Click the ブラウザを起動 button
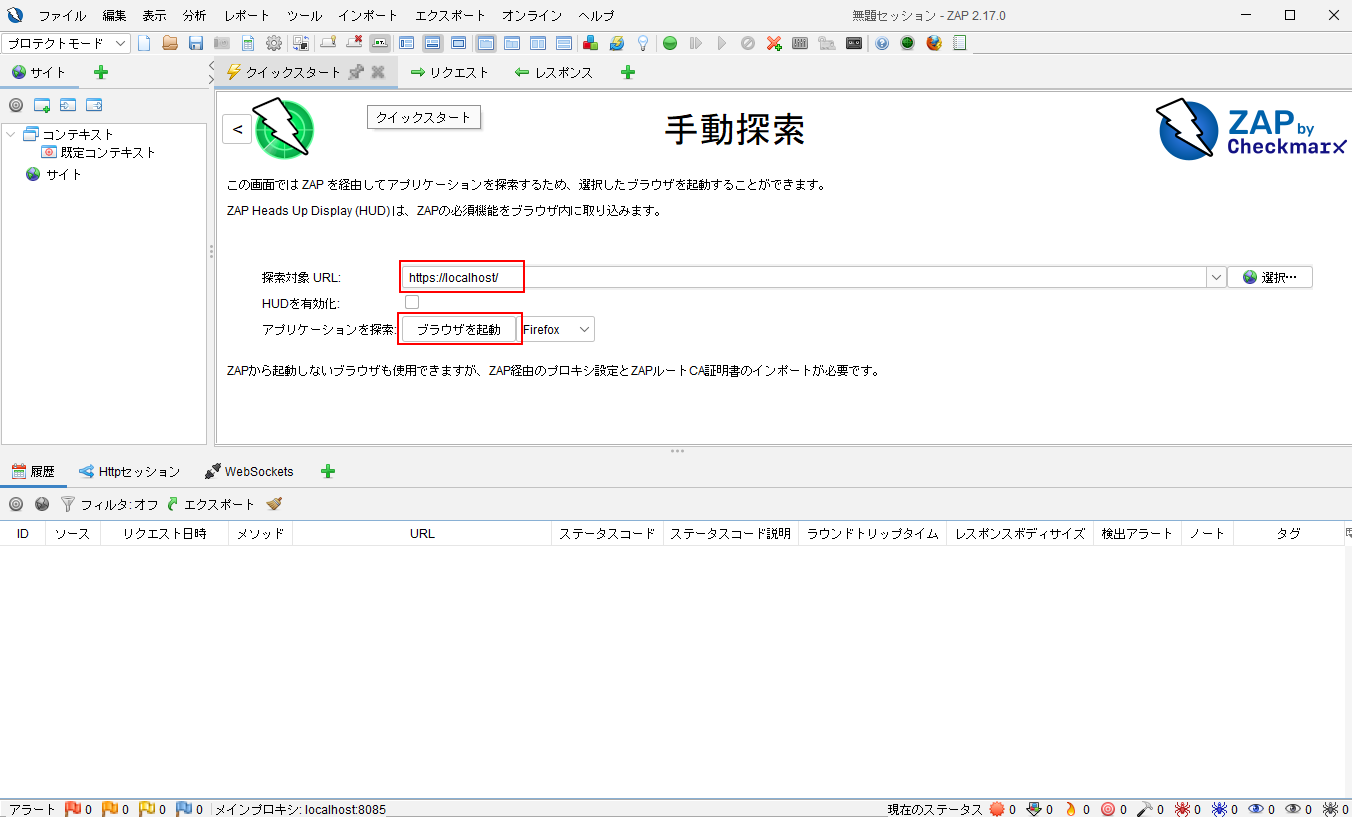 (x=458, y=329)
